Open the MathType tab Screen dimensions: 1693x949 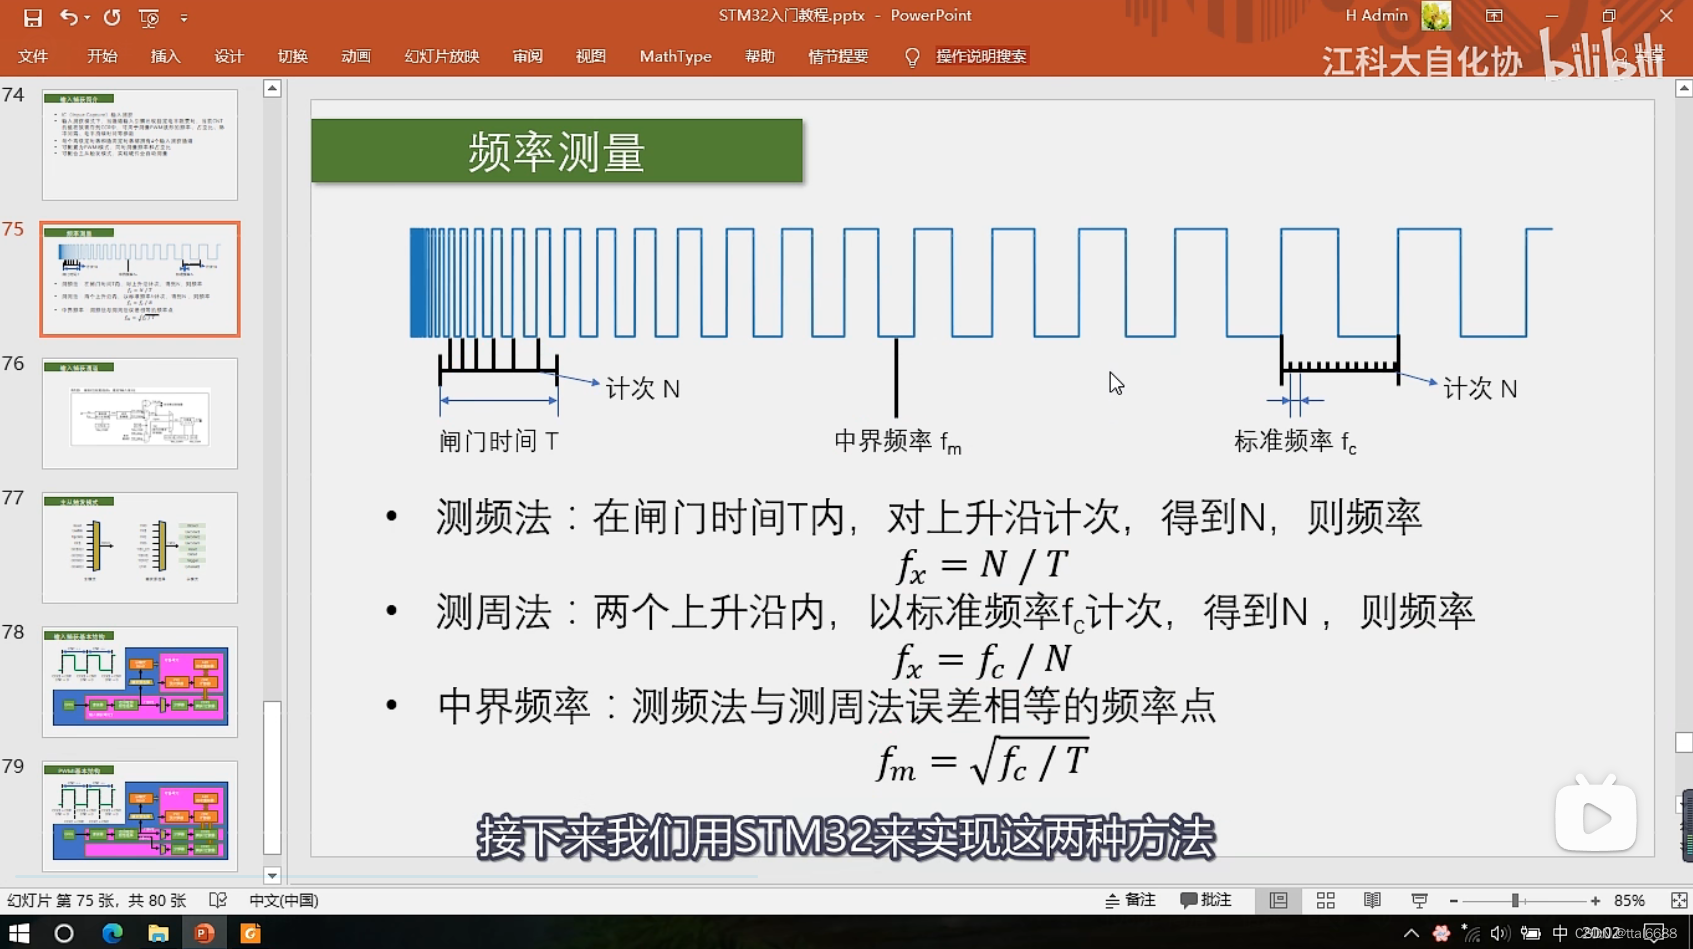coord(675,56)
